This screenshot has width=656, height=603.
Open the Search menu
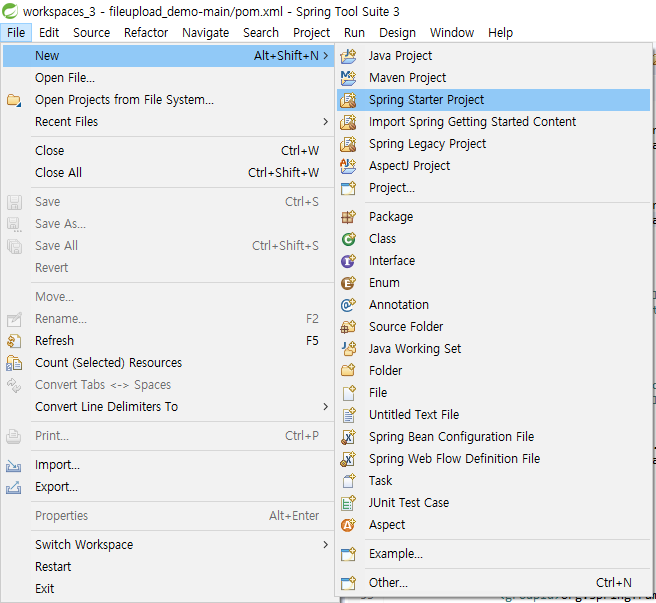click(261, 33)
